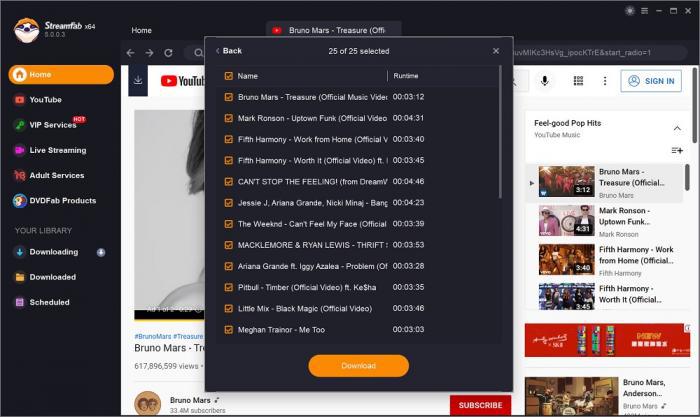This screenshot has width=700, height=417.
Task: Switch to the Home tab
Action: click(142, 30)
